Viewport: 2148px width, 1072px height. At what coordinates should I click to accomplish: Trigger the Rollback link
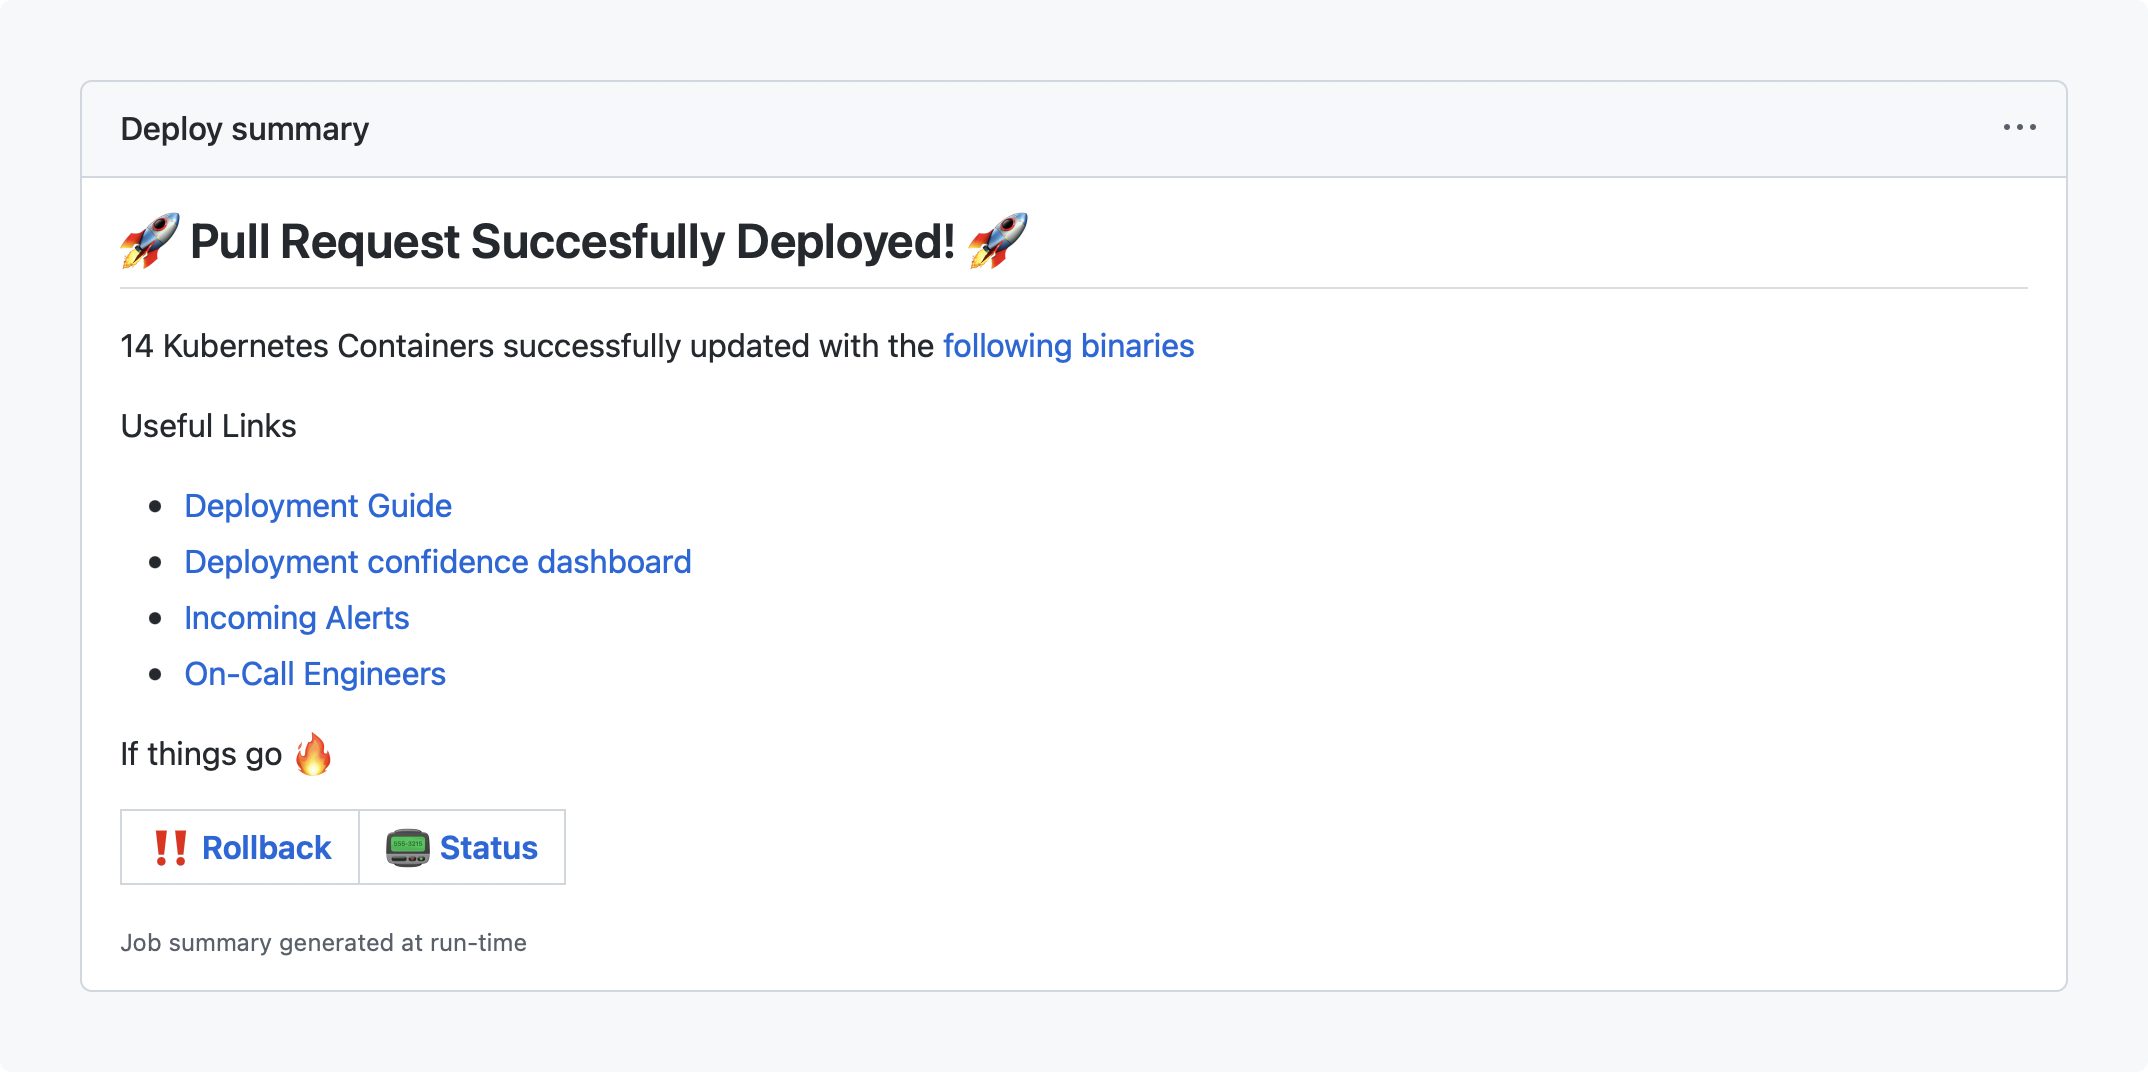[x=266, y=848]
